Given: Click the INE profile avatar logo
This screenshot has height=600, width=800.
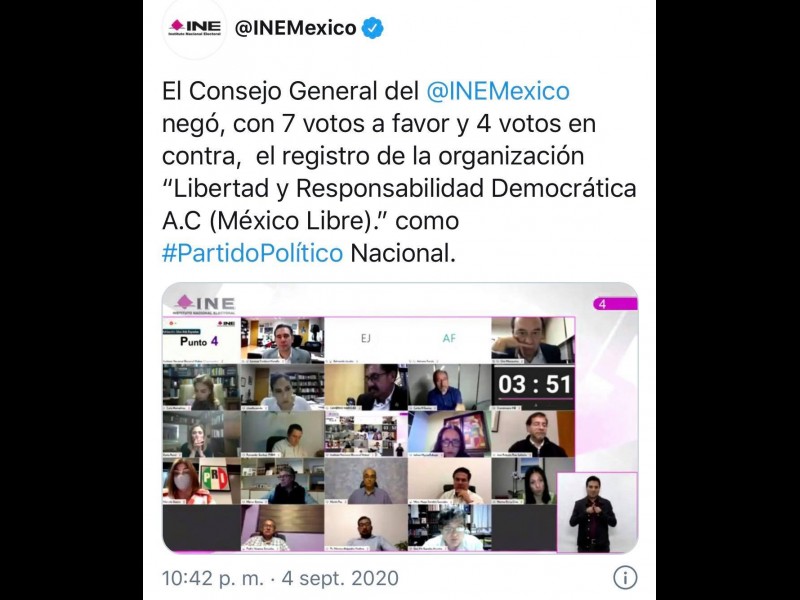Looking at the screenshot, I should point(194,28).
